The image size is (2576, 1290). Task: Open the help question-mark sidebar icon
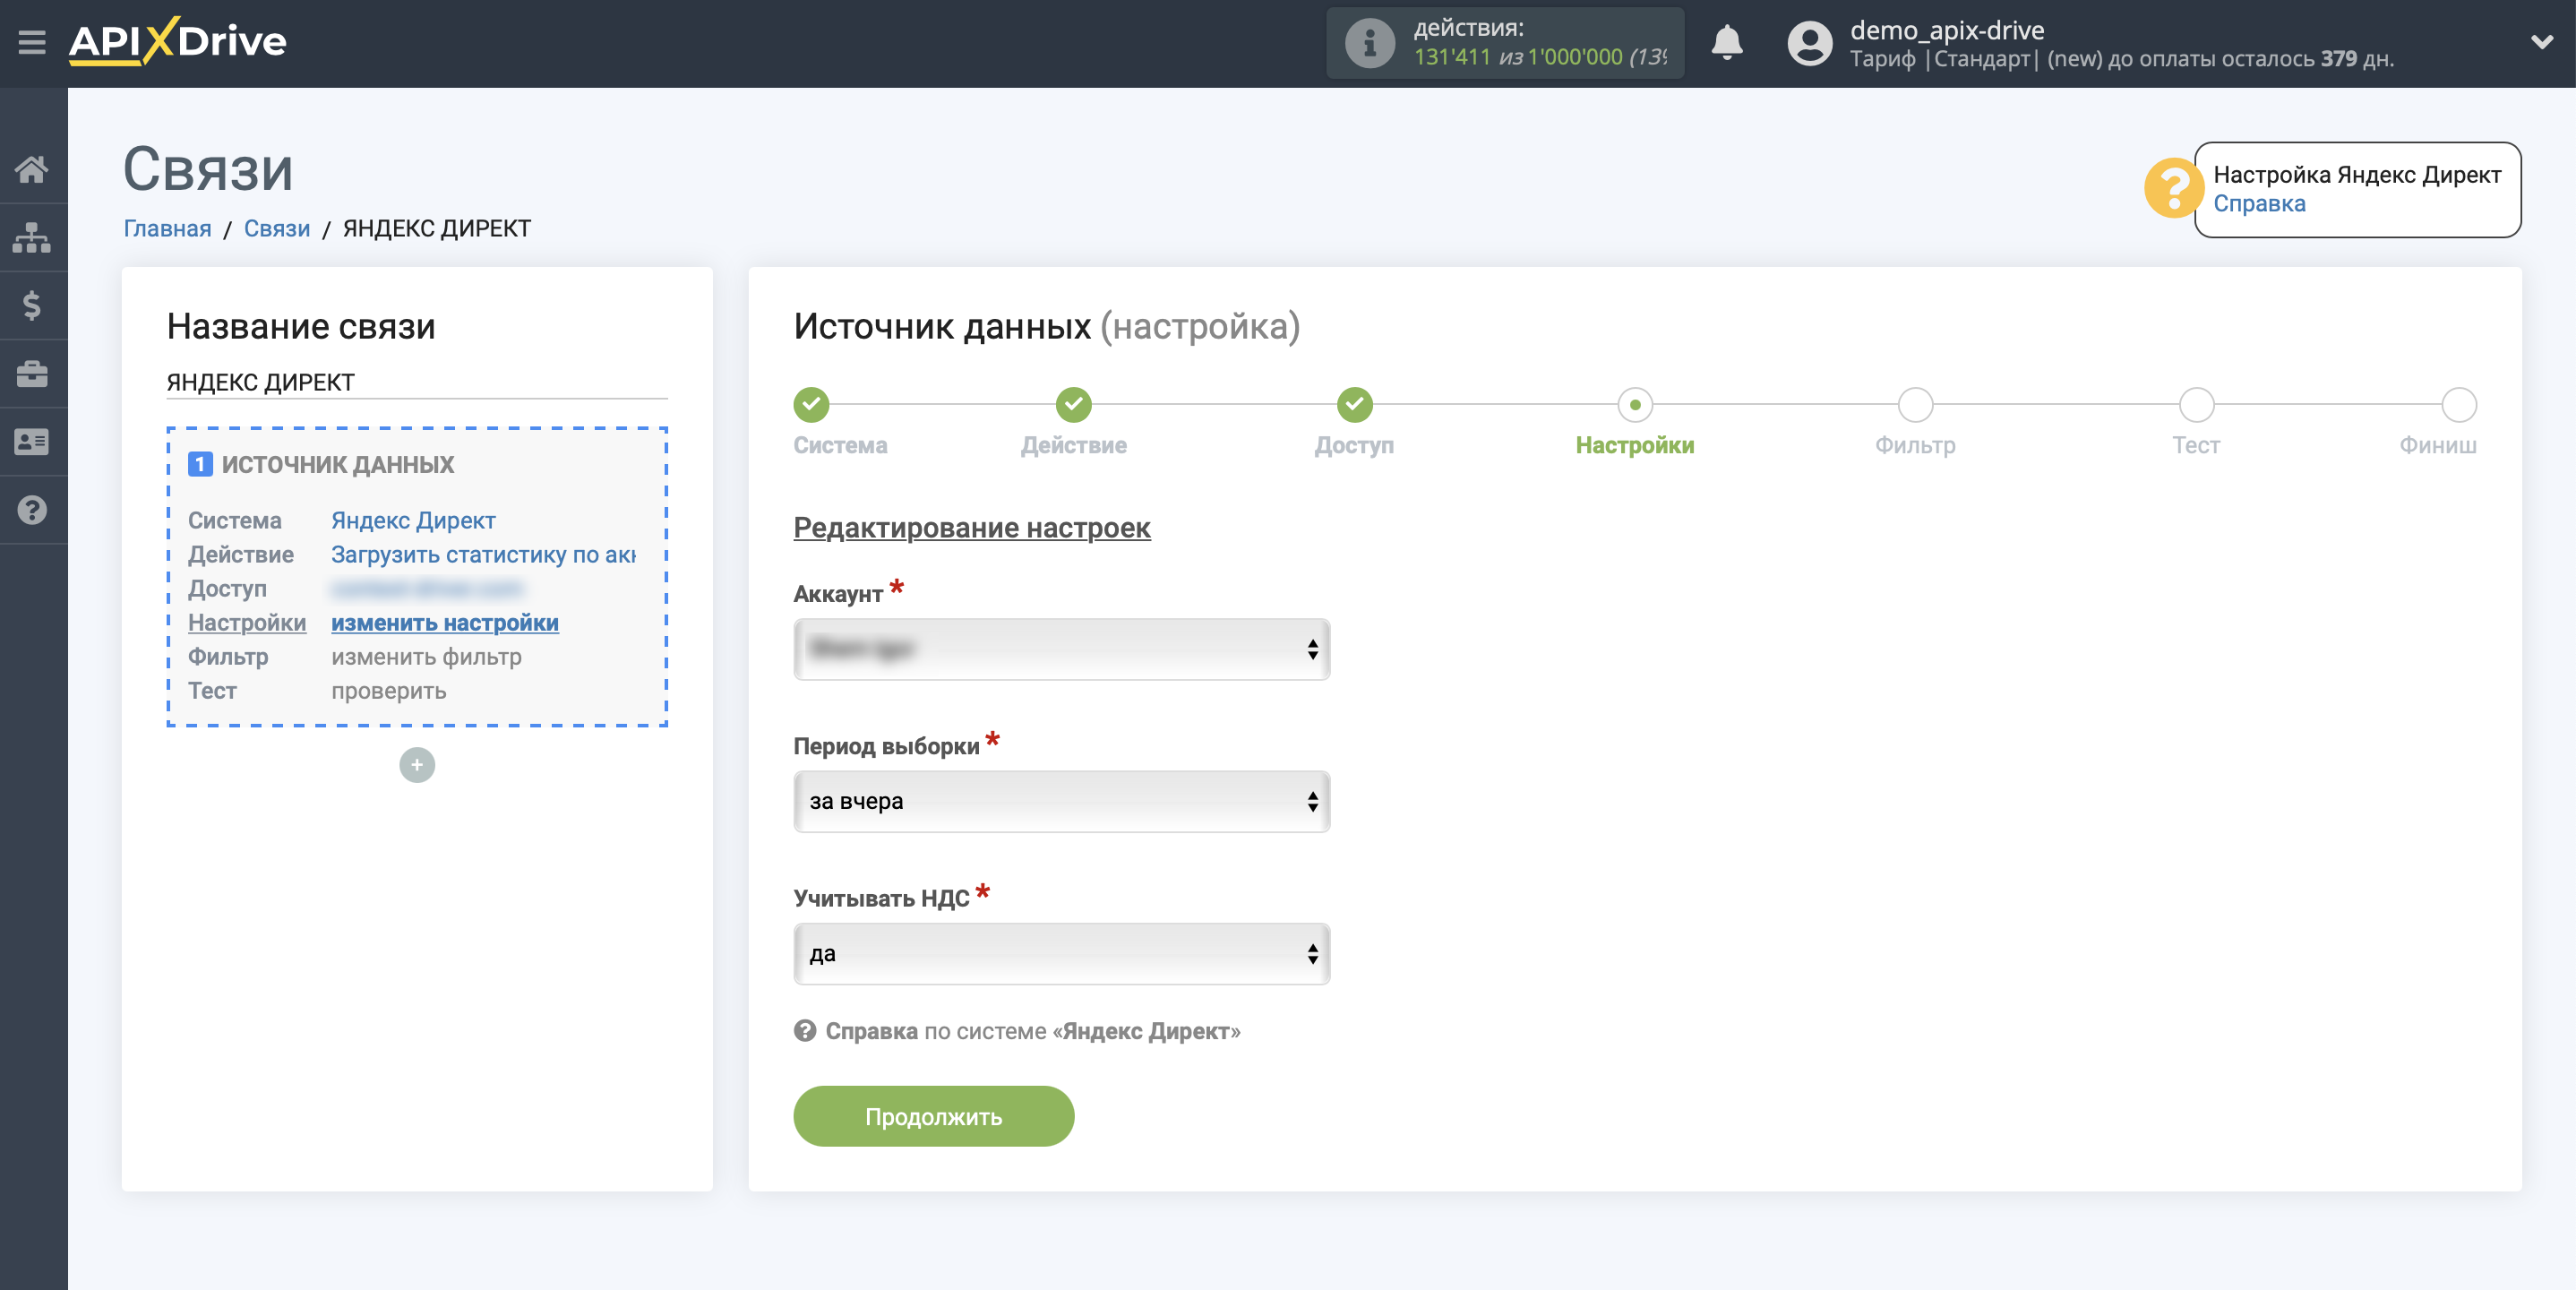coord(32,510)
